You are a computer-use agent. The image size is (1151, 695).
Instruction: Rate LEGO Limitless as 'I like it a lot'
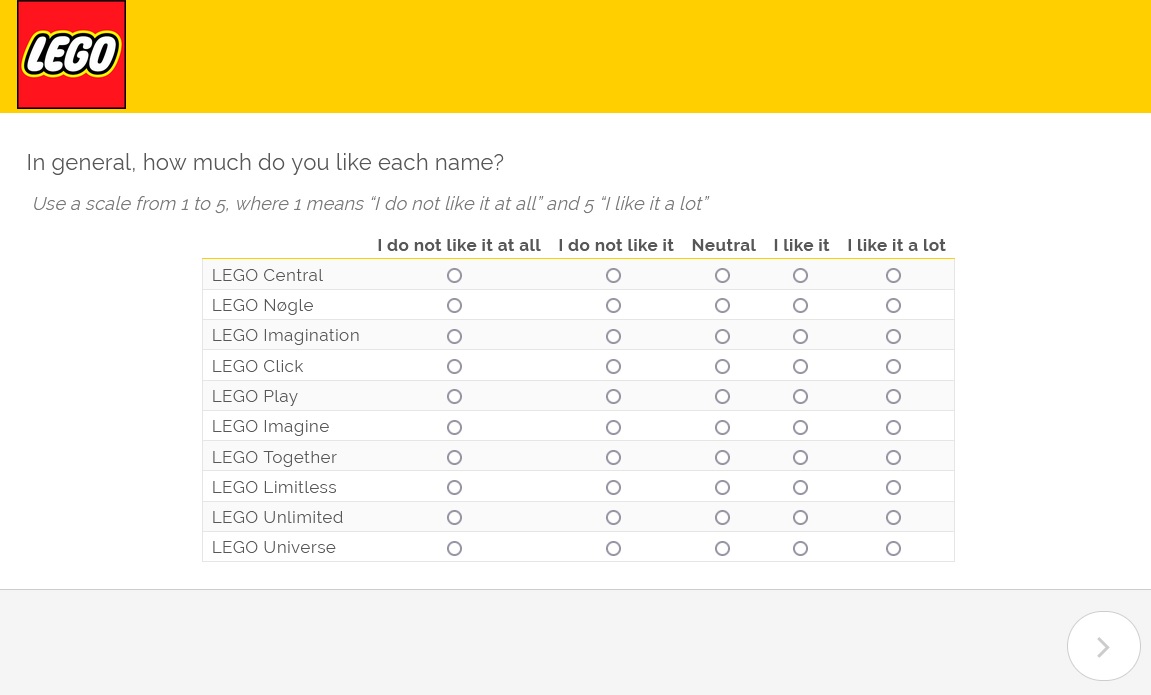tap(893, 487)
